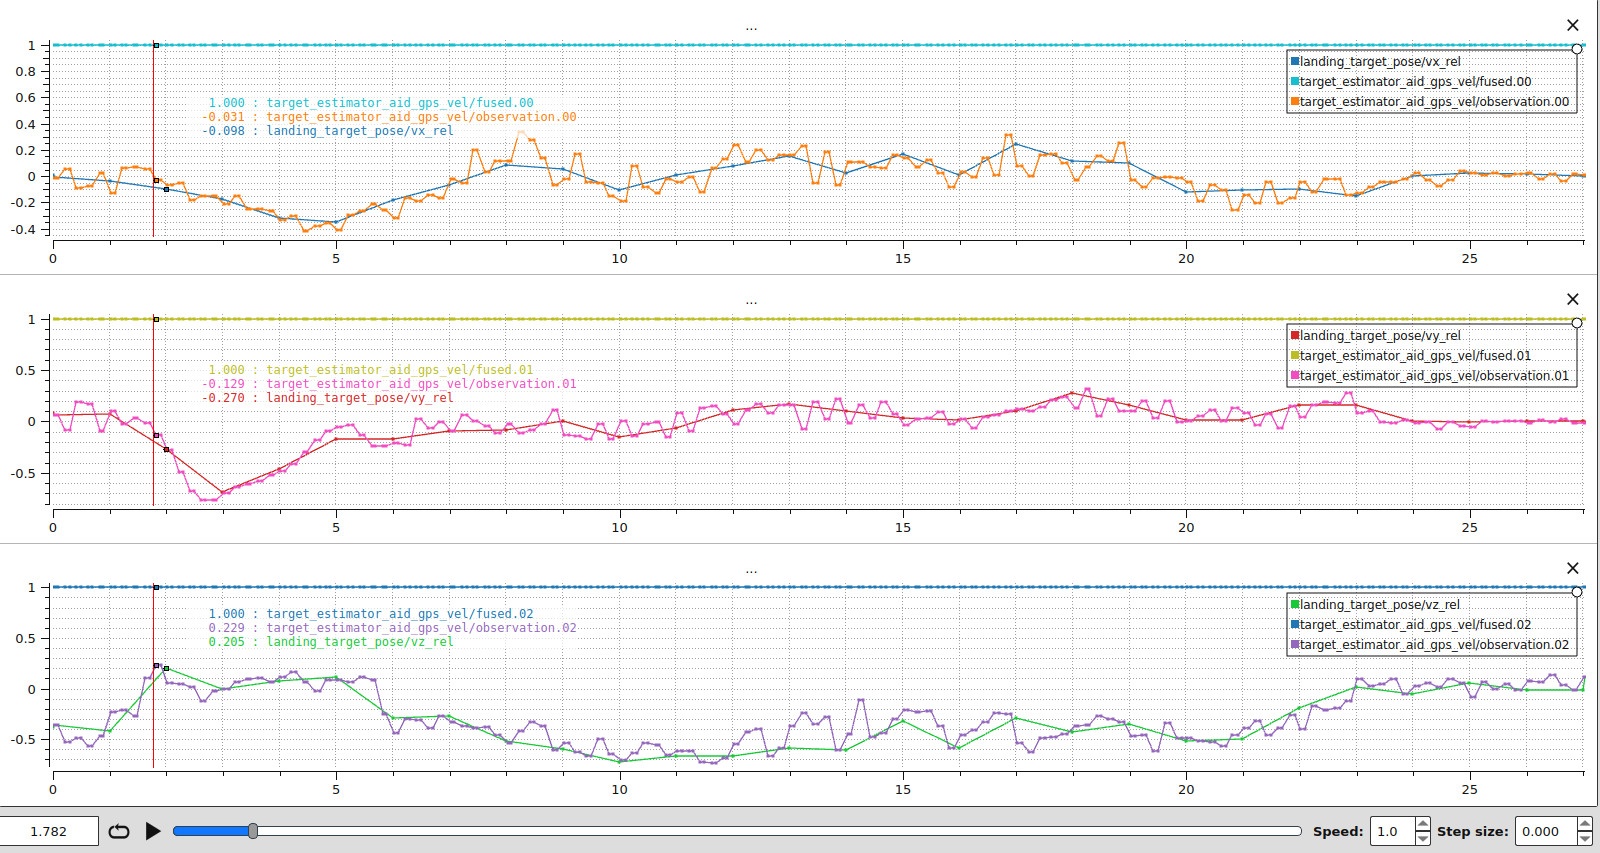Image resolution: width=1600 pixels, height=853 pixels.
Task: Click the Step size: label
Action: 1473,831
